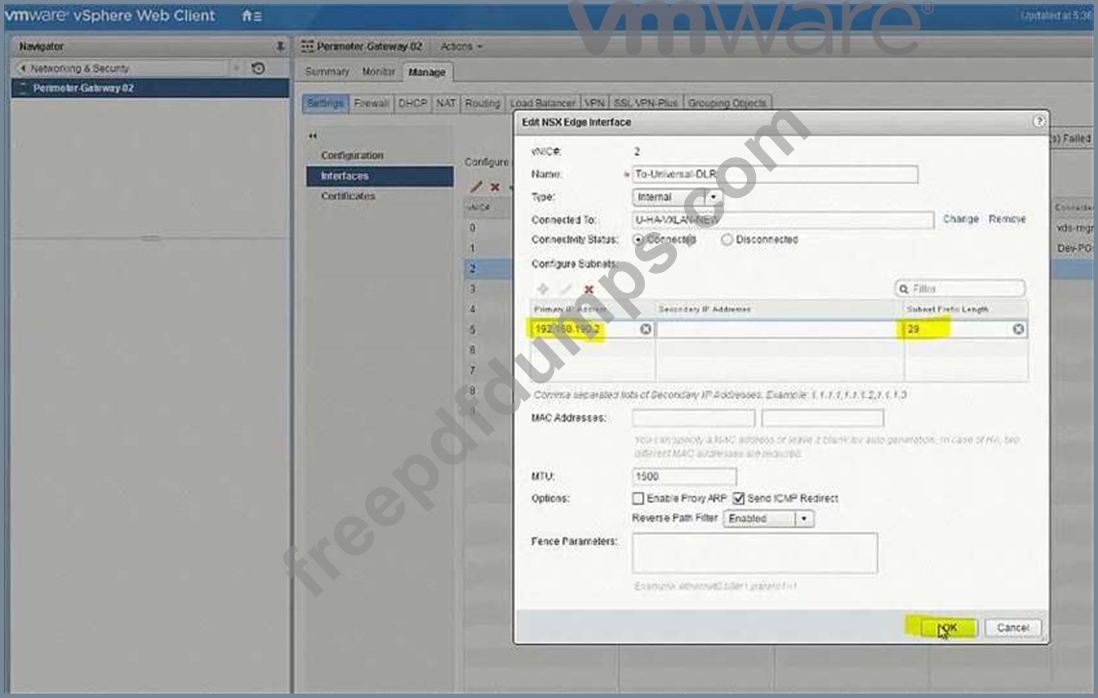Click the first MAC Addresses field
1098x698 pixels.
[x=693, y=418]
